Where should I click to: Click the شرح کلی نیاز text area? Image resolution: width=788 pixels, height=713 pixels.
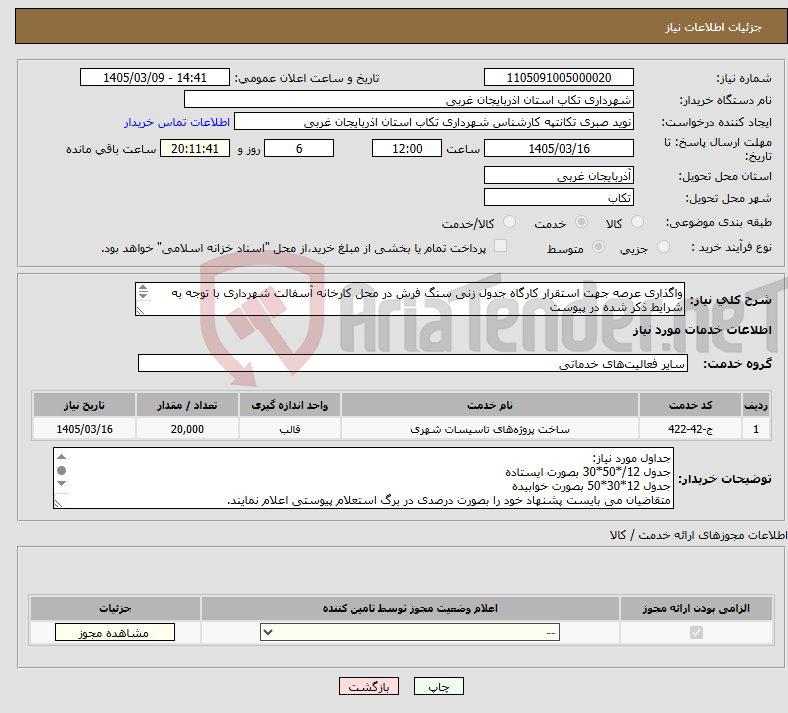point(410,299)
